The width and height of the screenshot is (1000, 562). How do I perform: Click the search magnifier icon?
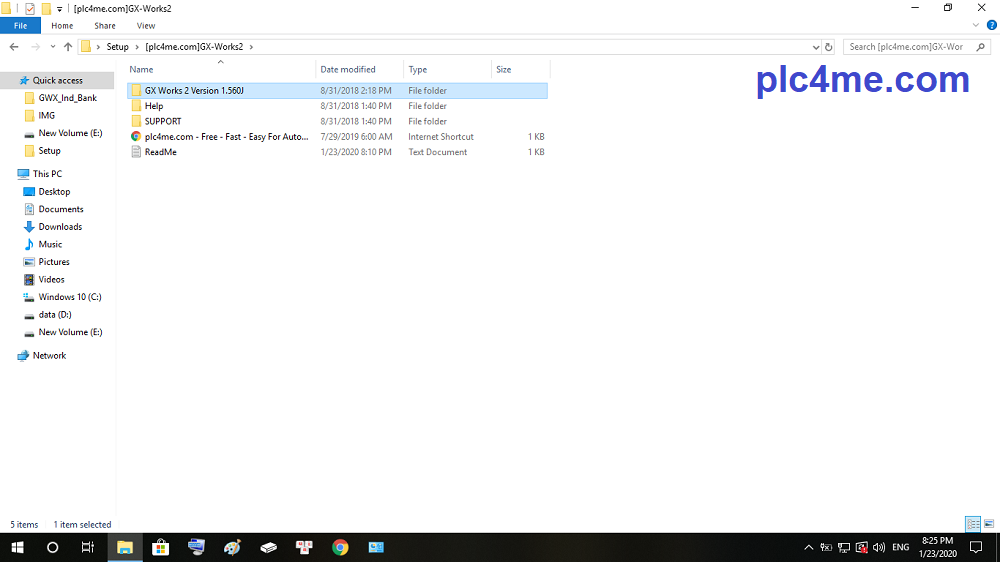coord(981,47)
